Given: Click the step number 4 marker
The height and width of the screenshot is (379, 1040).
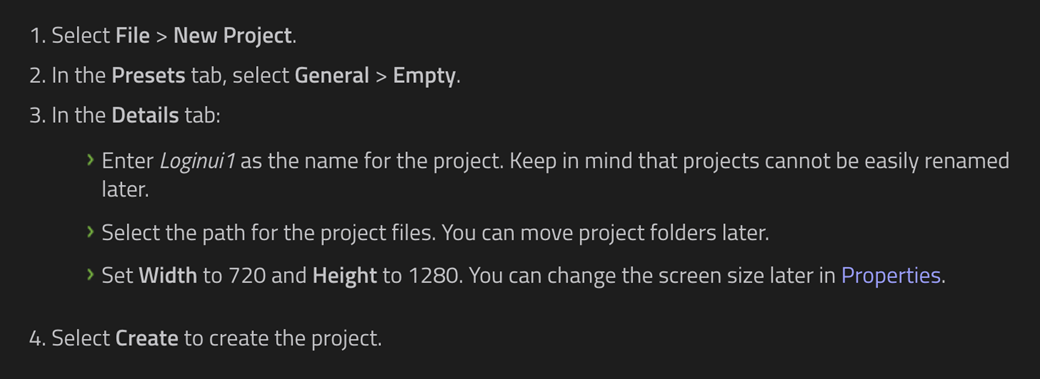Looking at the screenshot, I should tap(37, 339).
